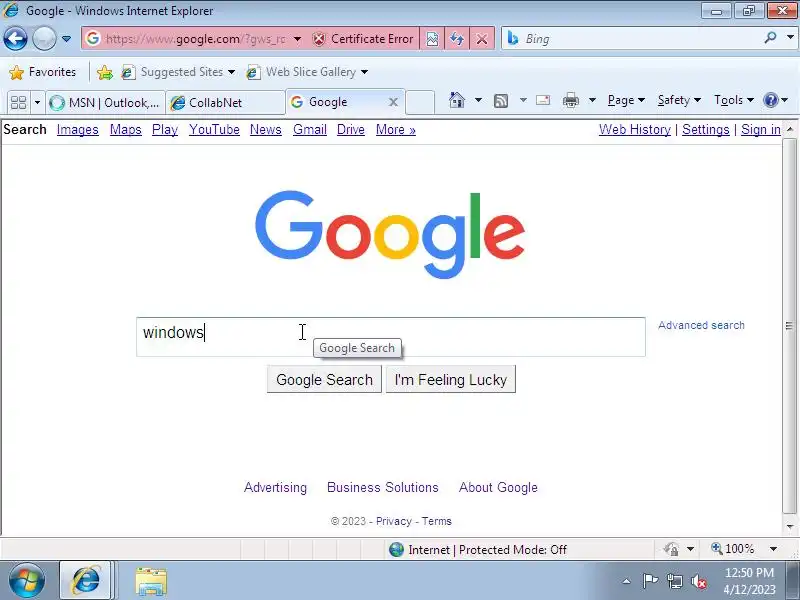This screenshot has height=600, width=800.
Task: Open the Privacy link in footer
Action: [393, 521]
